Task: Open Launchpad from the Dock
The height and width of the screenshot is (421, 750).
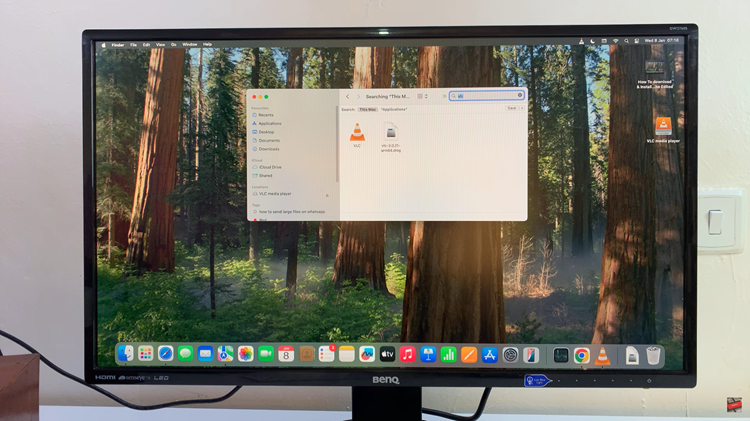Action: point(145,354)
